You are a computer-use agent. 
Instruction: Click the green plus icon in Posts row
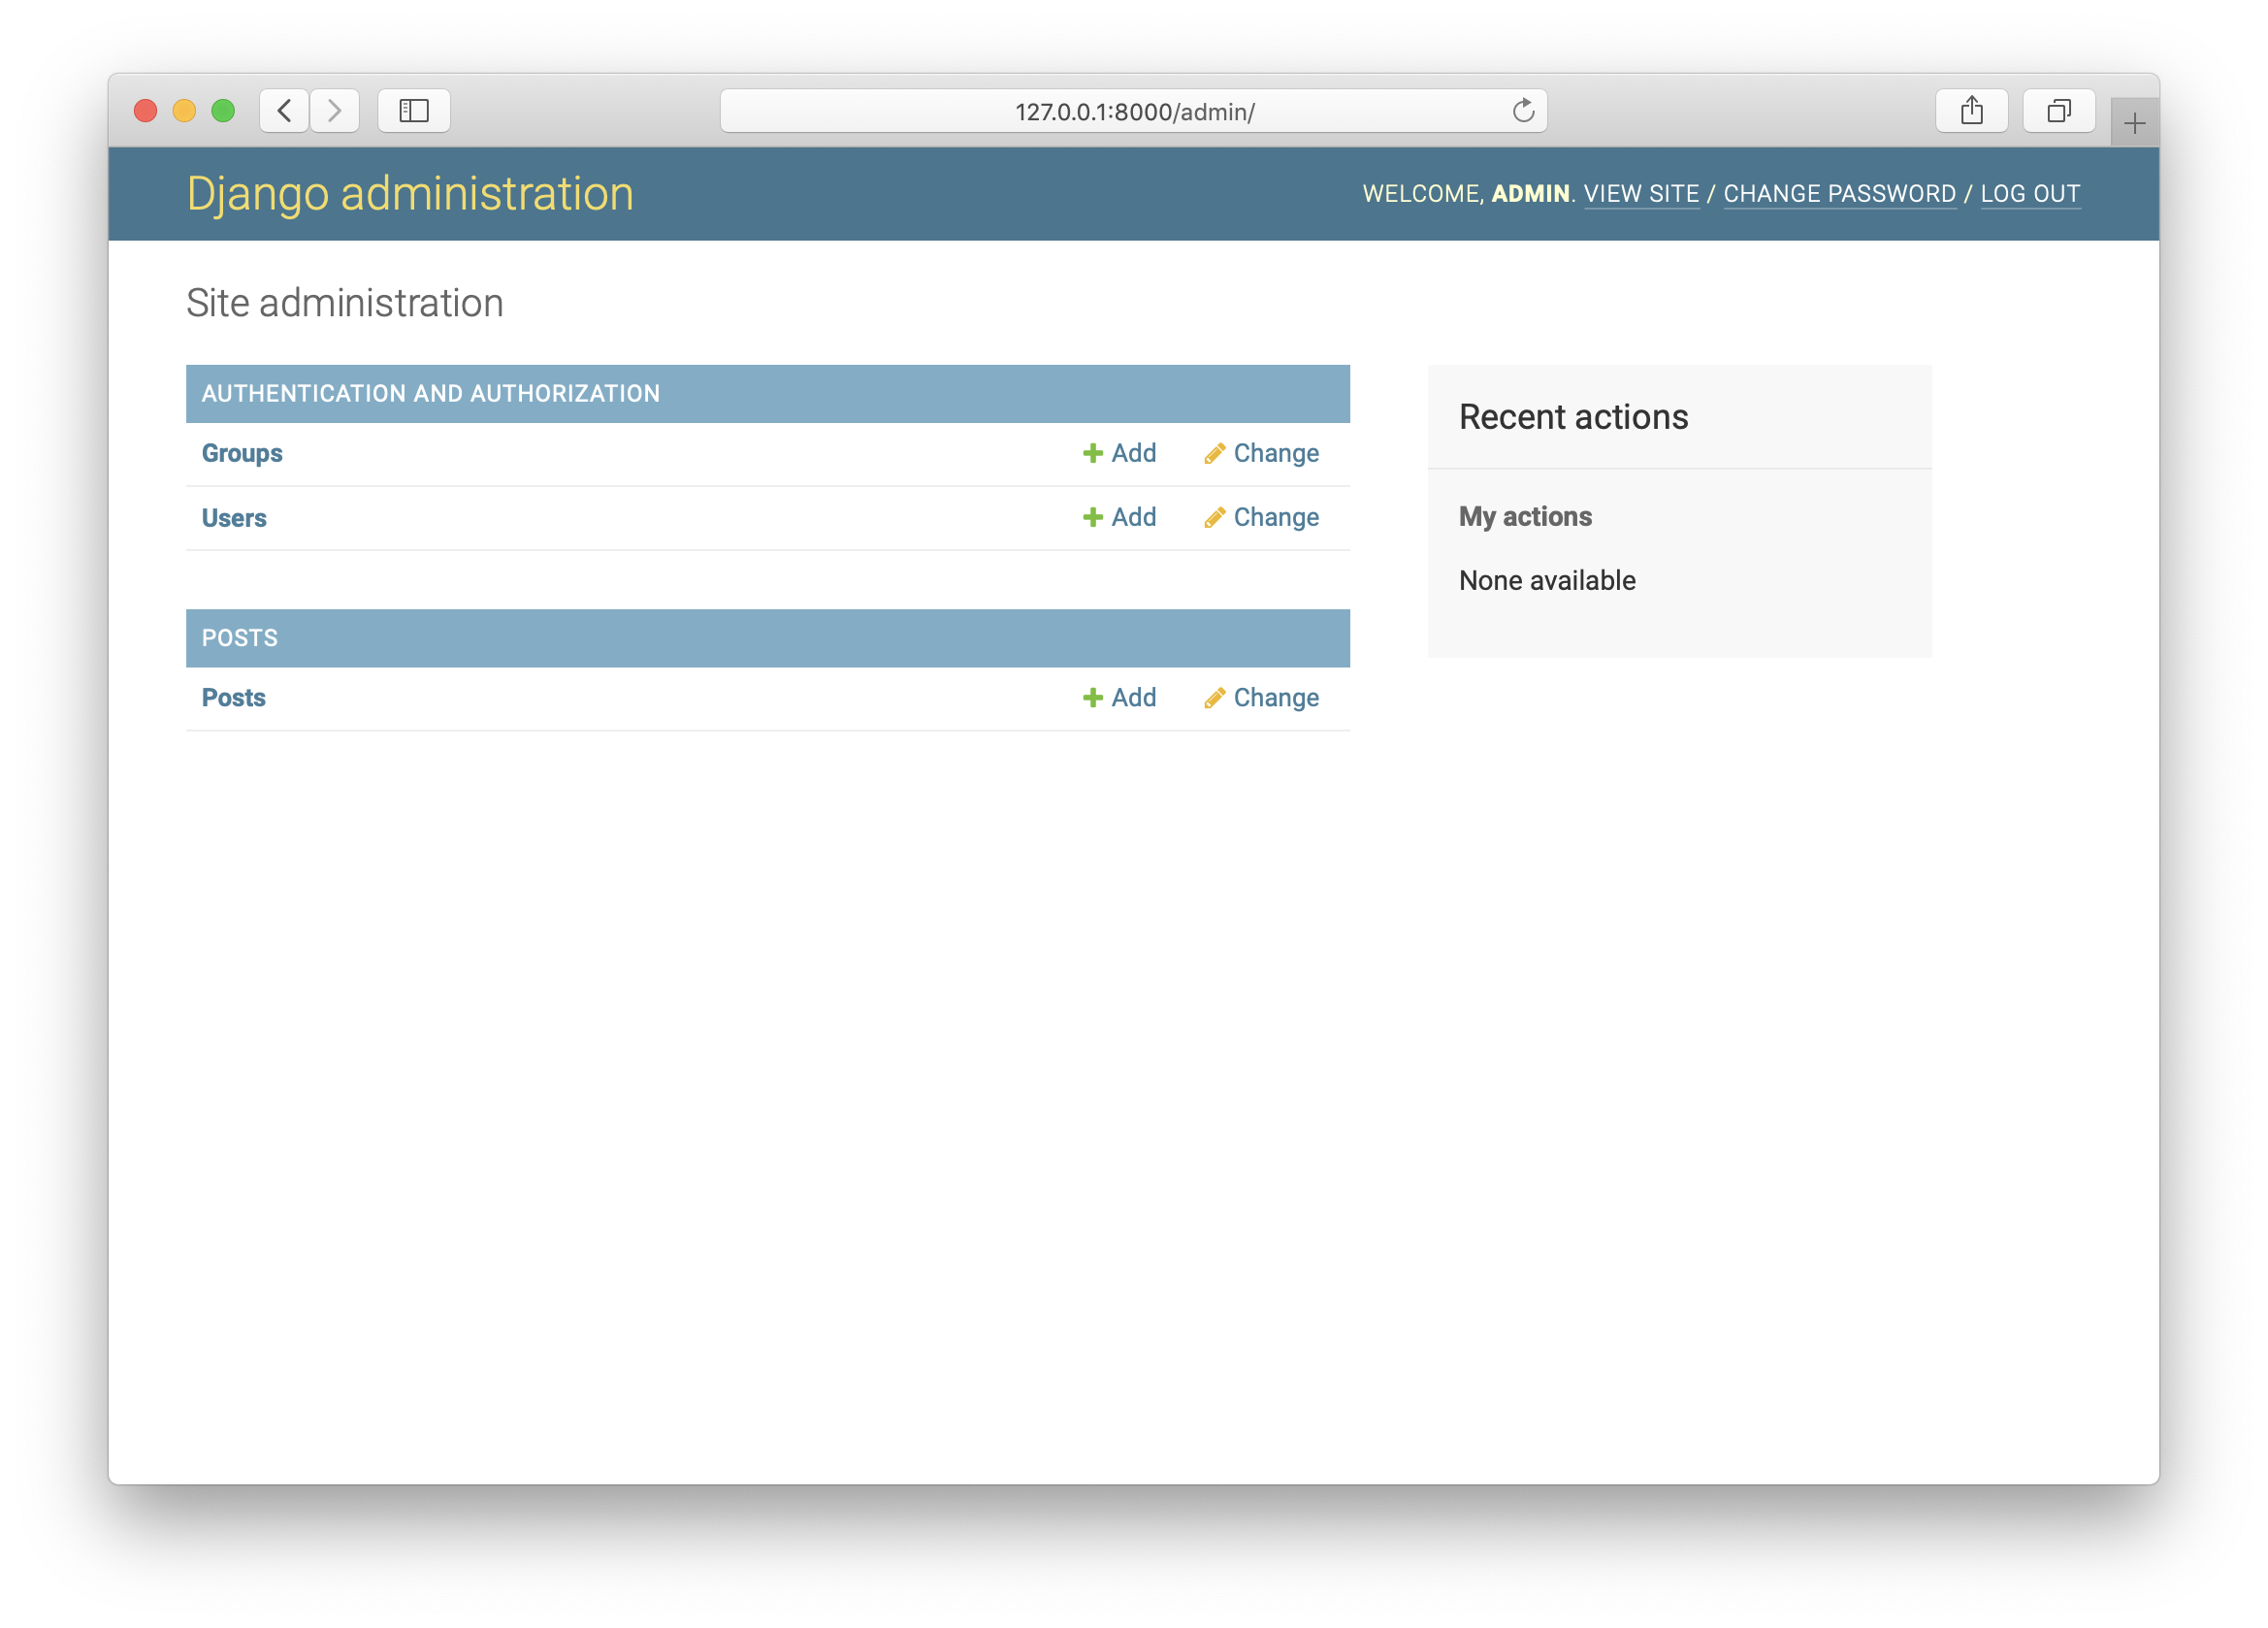tap(1092, 697)
